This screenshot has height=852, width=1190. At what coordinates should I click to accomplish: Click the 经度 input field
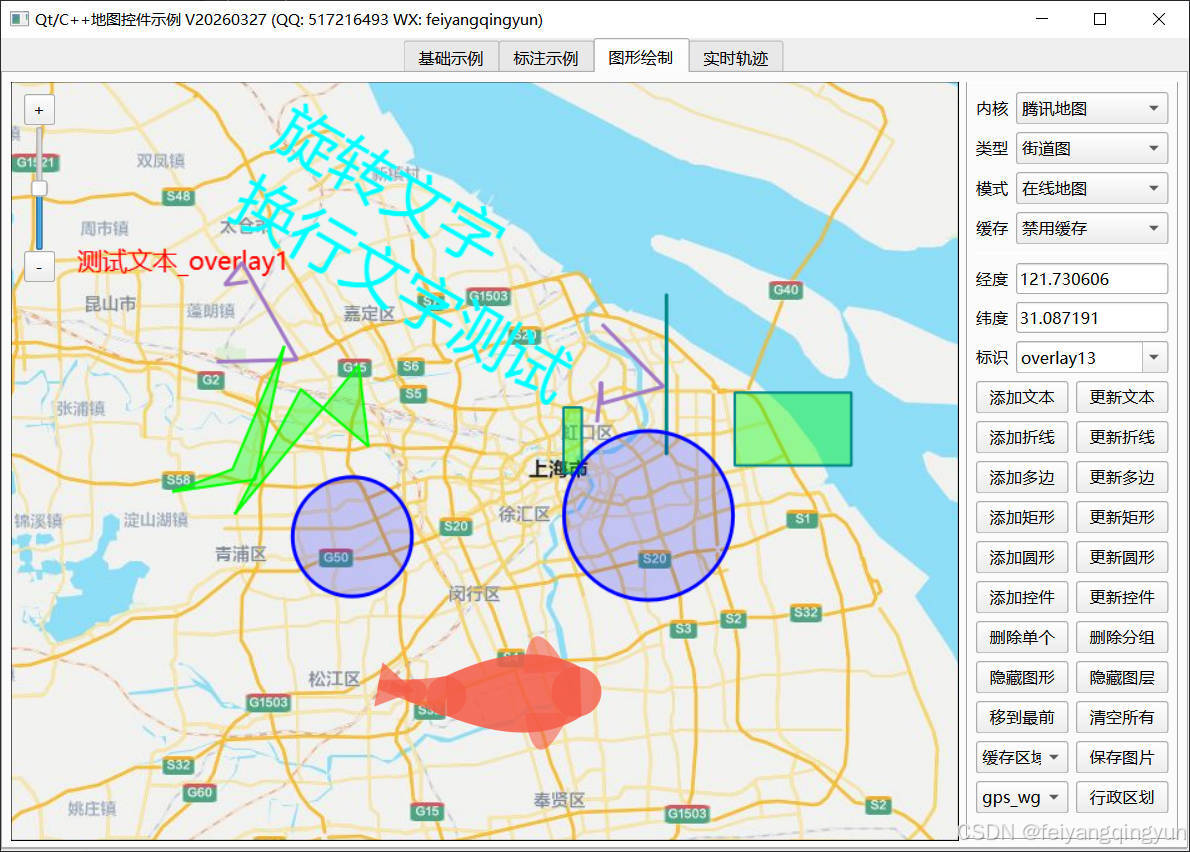pyautogui.click(x=1091, y=279)
